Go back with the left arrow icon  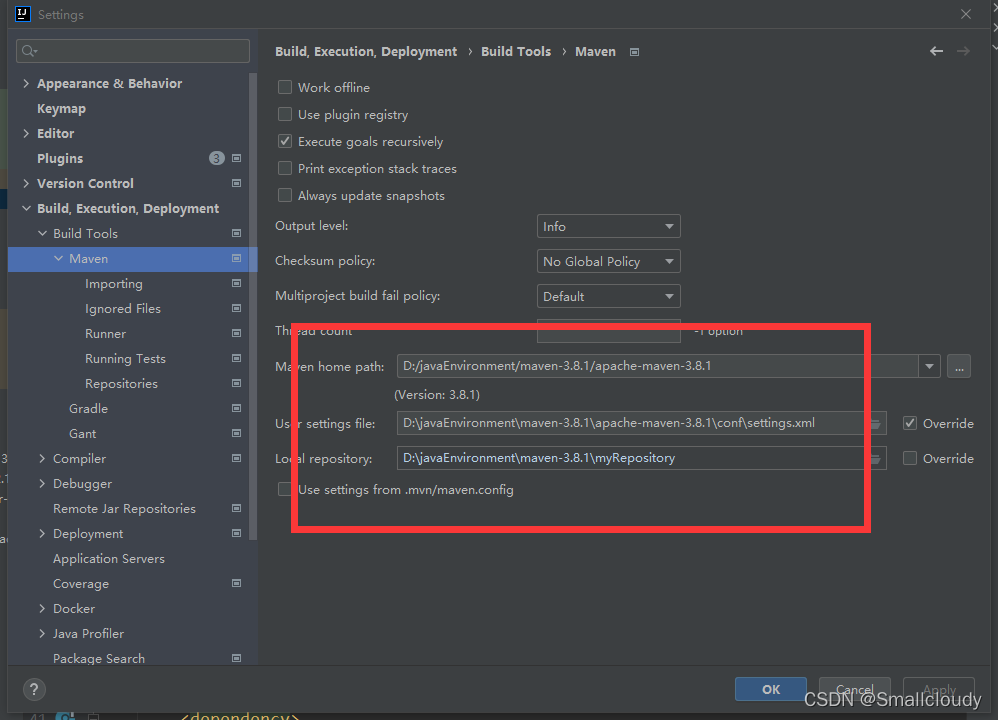coord(936,51)
